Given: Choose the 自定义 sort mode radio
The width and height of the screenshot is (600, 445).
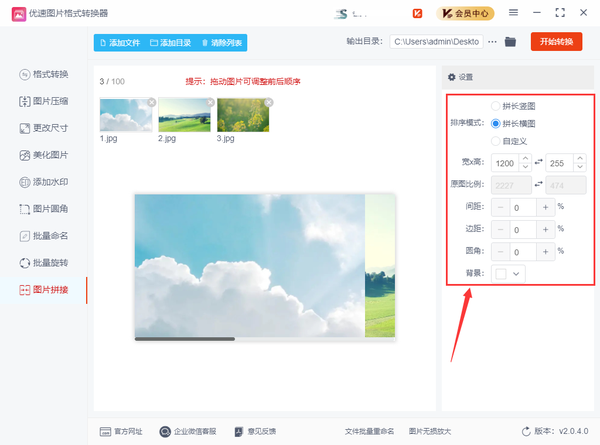Looking at the screenshot, I should click(x=496, y=140).
